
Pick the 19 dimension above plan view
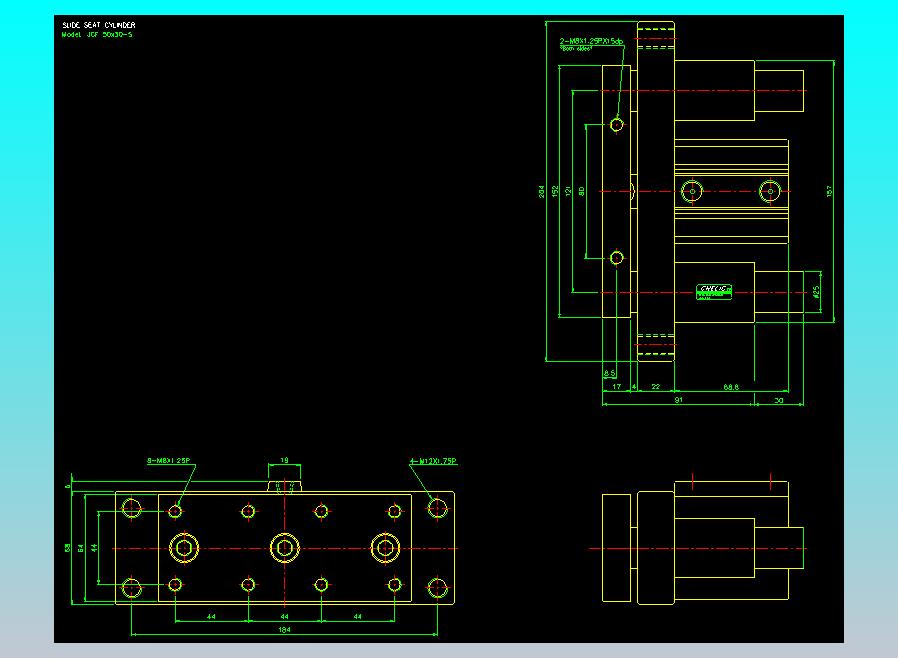(x=284, y=461)
